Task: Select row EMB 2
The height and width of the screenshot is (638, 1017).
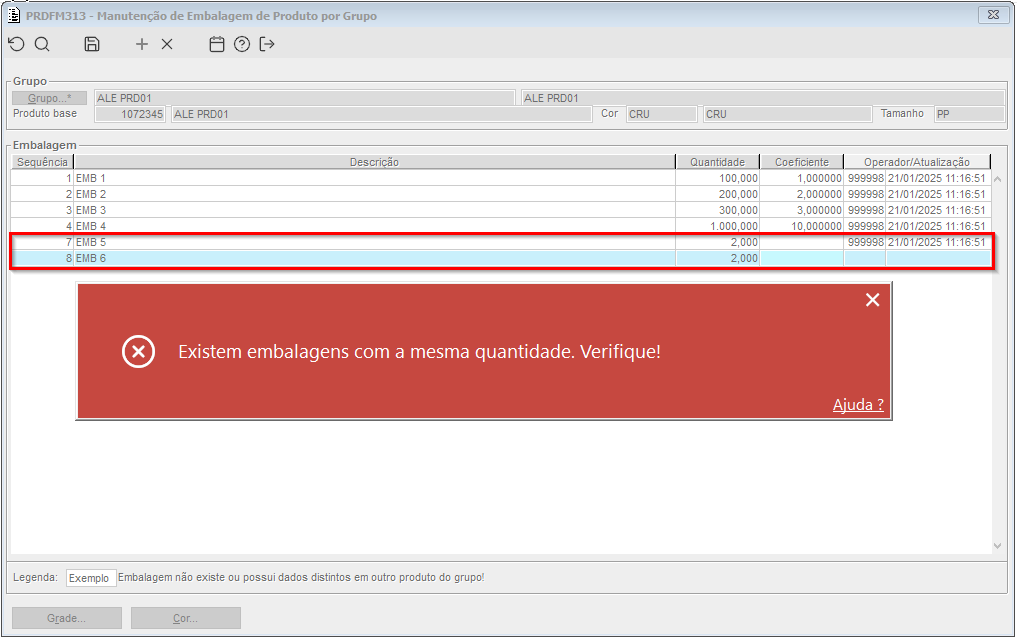Action: pos(501,194)
